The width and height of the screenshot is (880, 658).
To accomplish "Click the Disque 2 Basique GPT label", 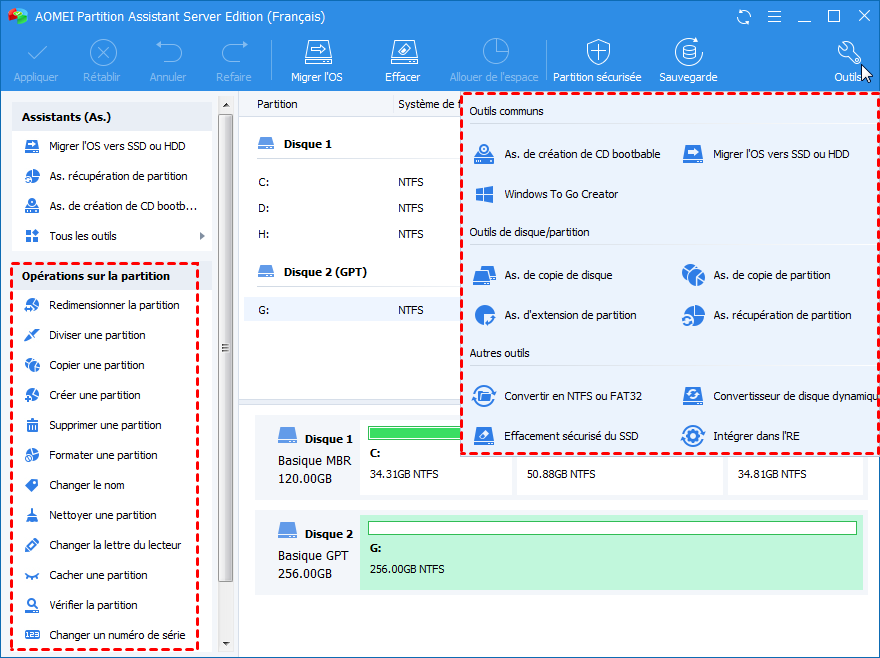I will (x=314, y=553).
